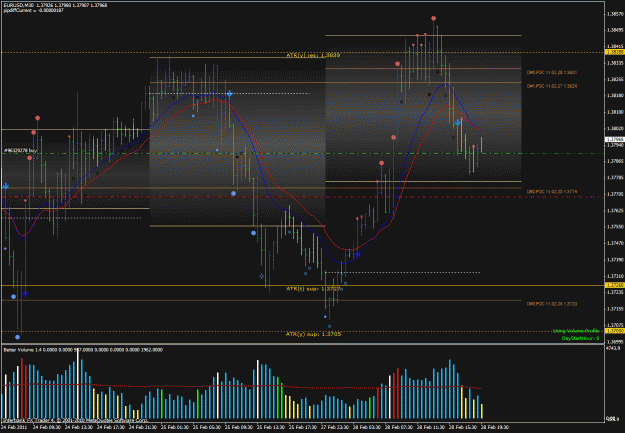Click the ATR(y) res 1.3839 label
The width and height of the screenshot is (625, 433).
(313, 55)
